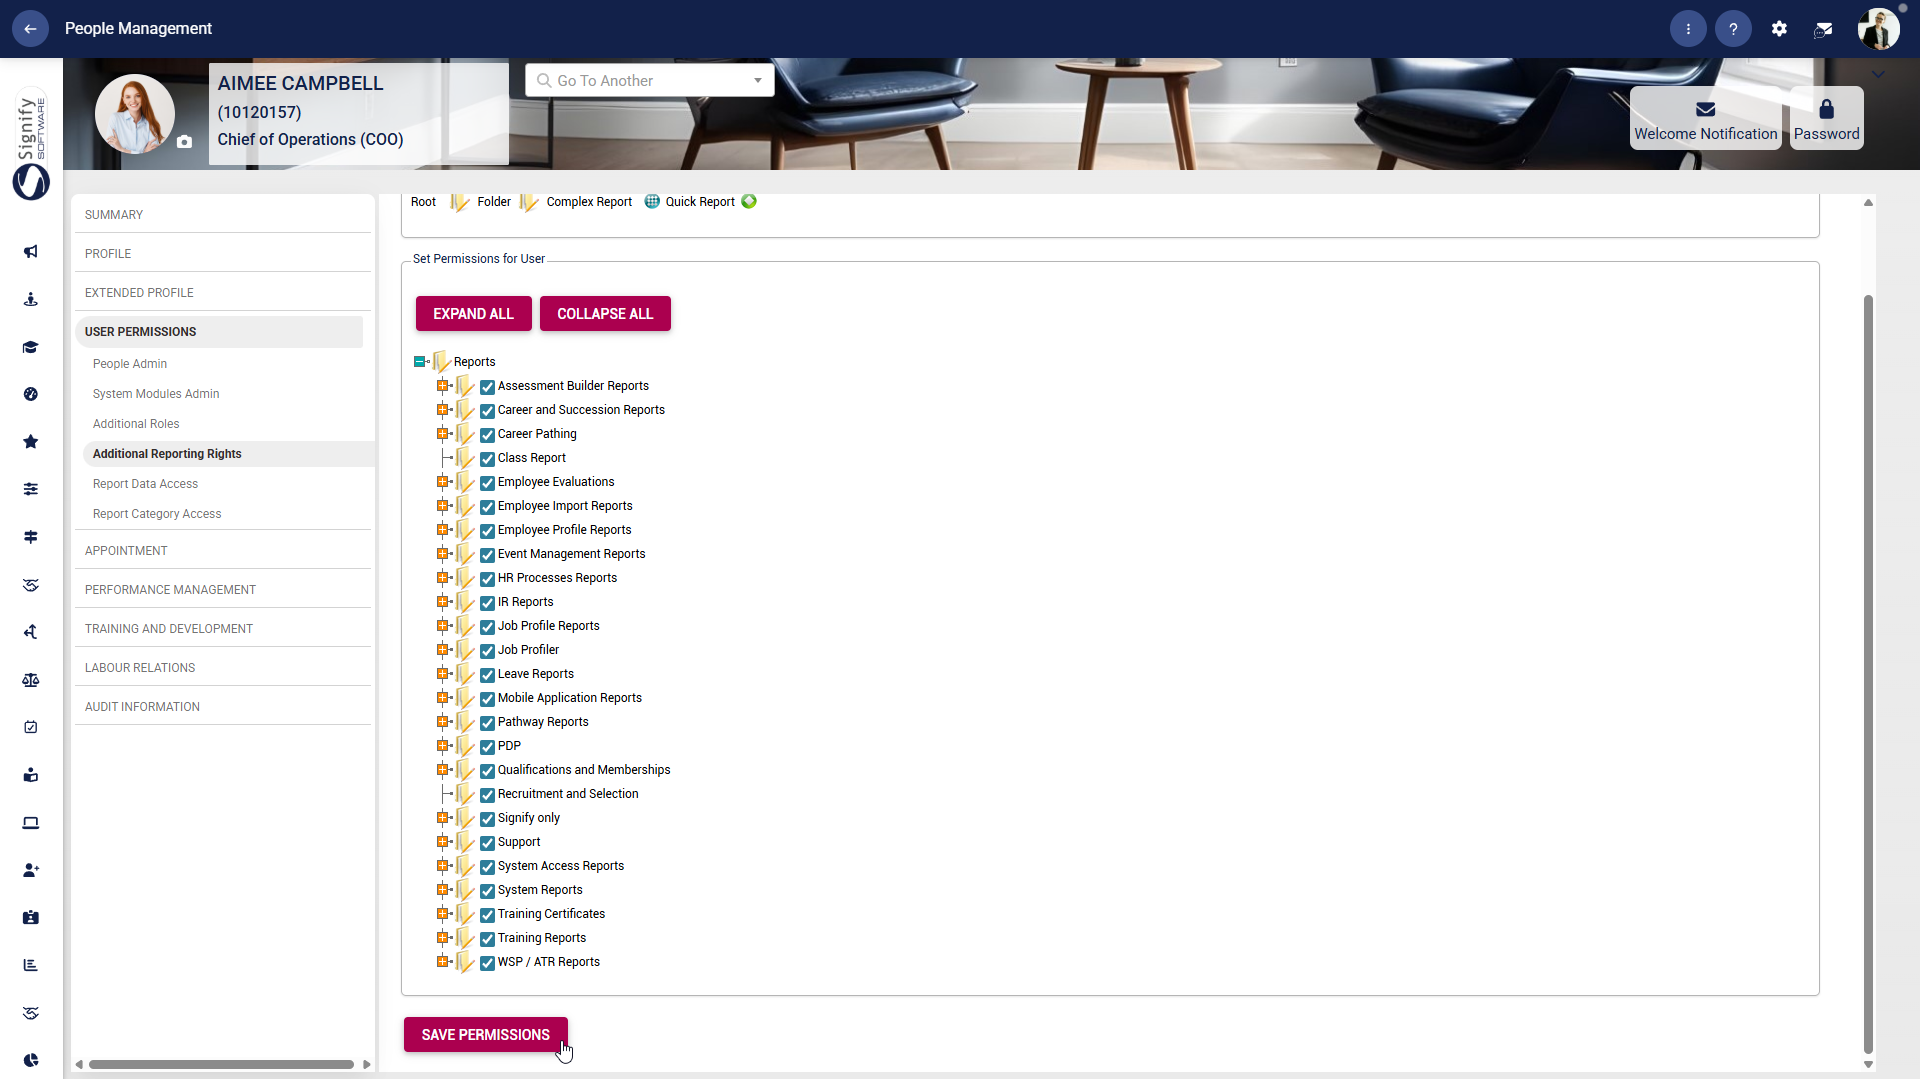
Task: Open the scales of justice labour relations icon
Action: [31, 680]
